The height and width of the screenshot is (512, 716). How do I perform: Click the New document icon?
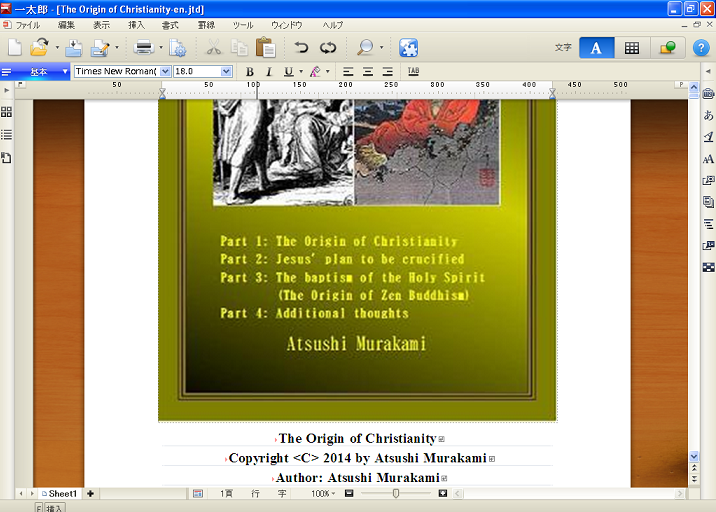(15, 47)
